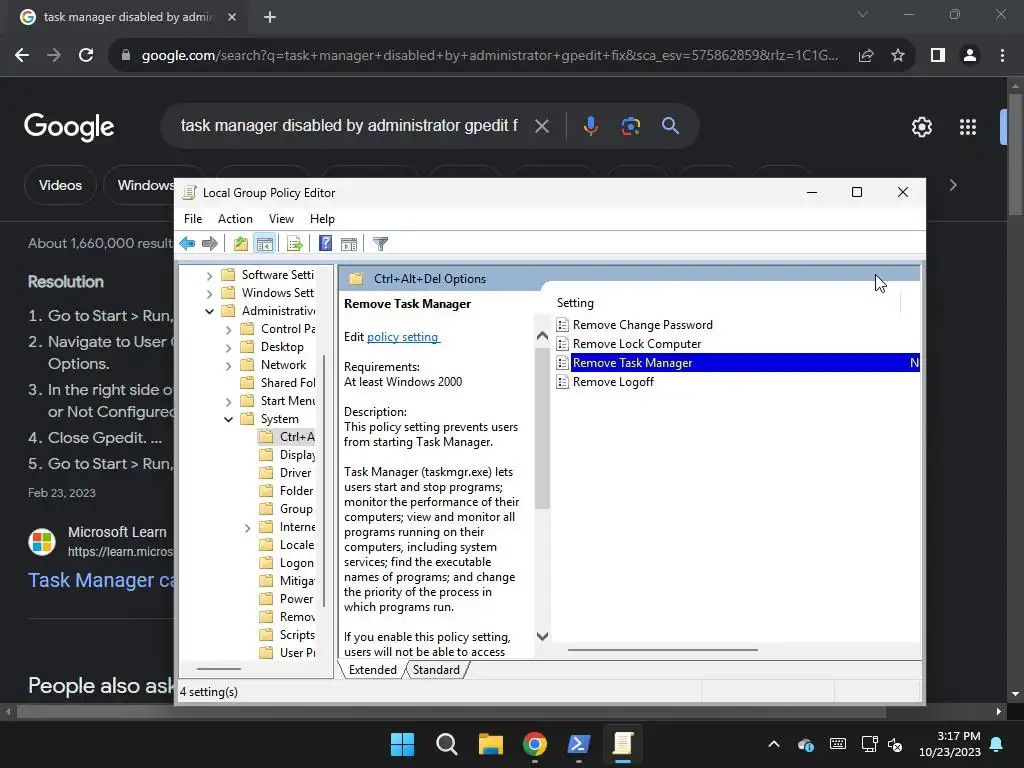Expand Control Panel tree node
The width and height of the screenshot is (1024, 768).
228,330
